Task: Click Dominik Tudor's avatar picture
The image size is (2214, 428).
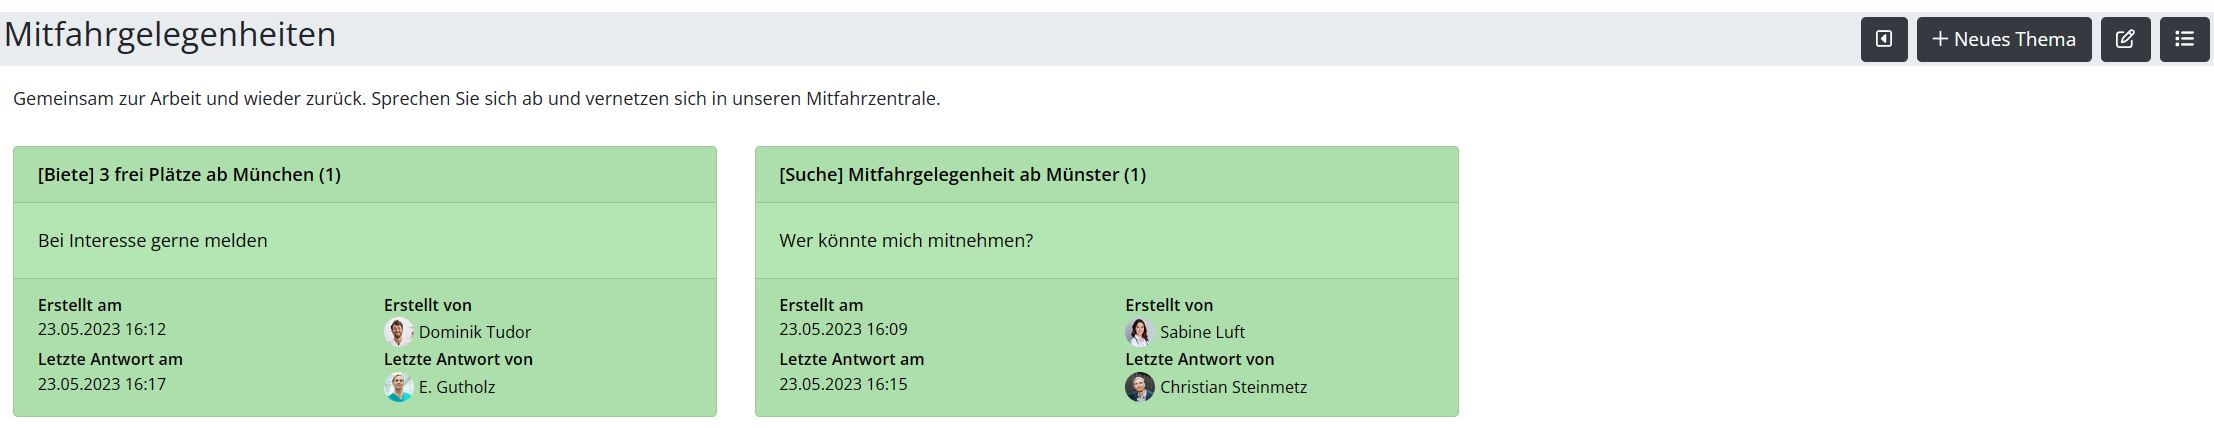Action: (x=398, y=332)
